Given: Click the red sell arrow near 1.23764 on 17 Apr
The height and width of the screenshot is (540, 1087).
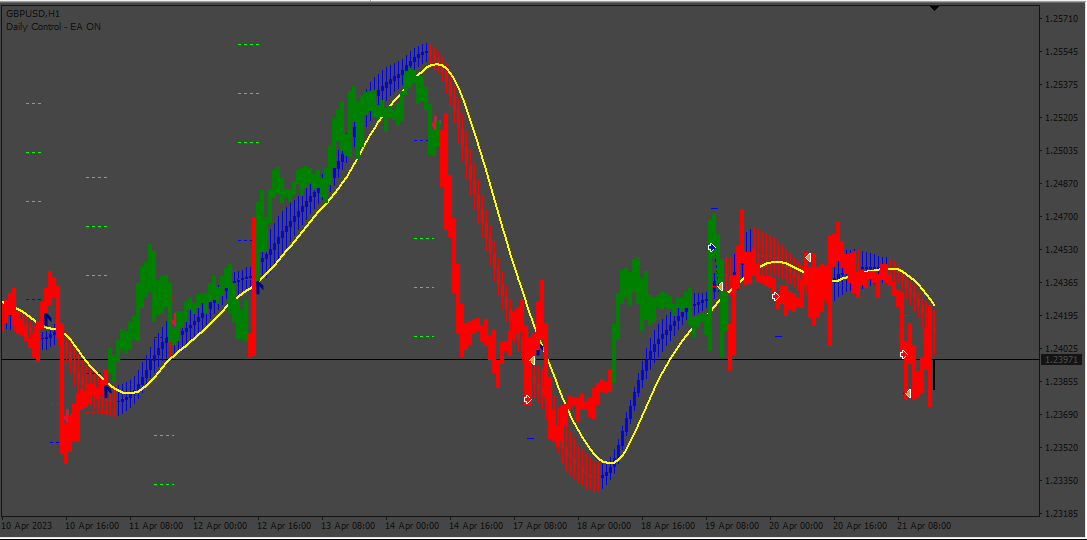Looking at the screenshot, I should pyautogui.click(x=528, y=399).
